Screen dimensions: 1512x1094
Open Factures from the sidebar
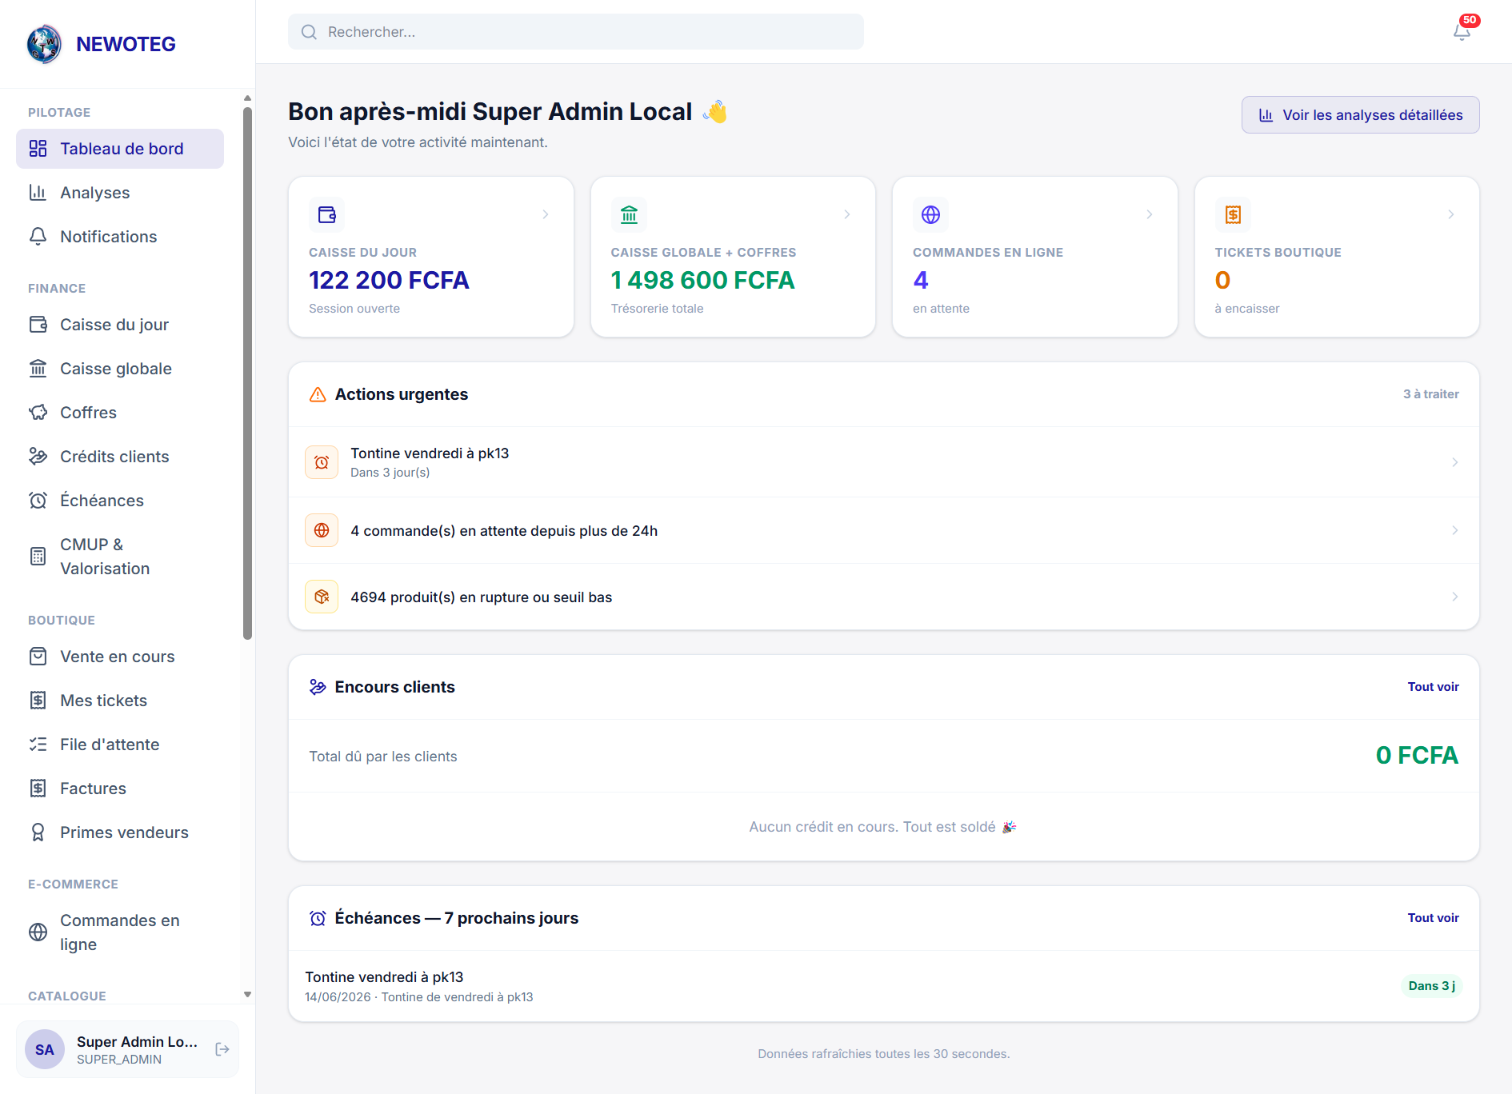120,789
